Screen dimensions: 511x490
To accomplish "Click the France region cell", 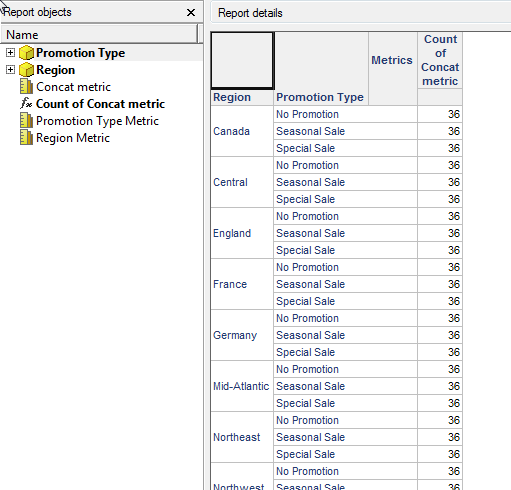I will click(x=242, y=284).
